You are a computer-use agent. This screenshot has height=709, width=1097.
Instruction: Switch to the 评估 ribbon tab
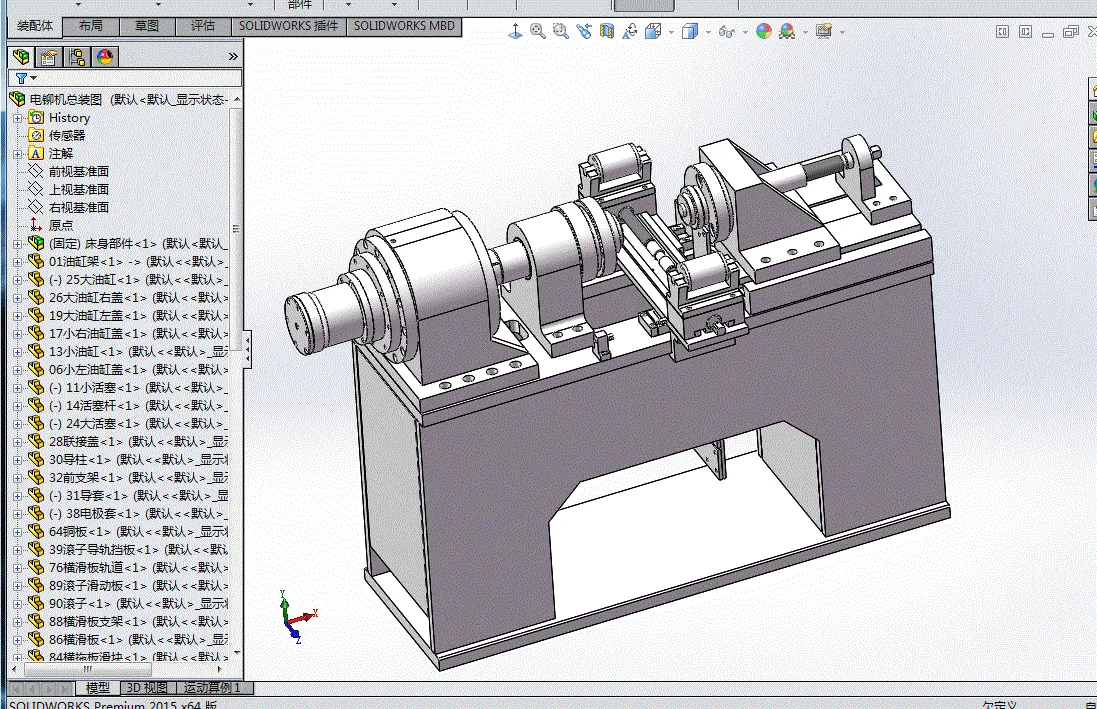(x=203, y=26)
